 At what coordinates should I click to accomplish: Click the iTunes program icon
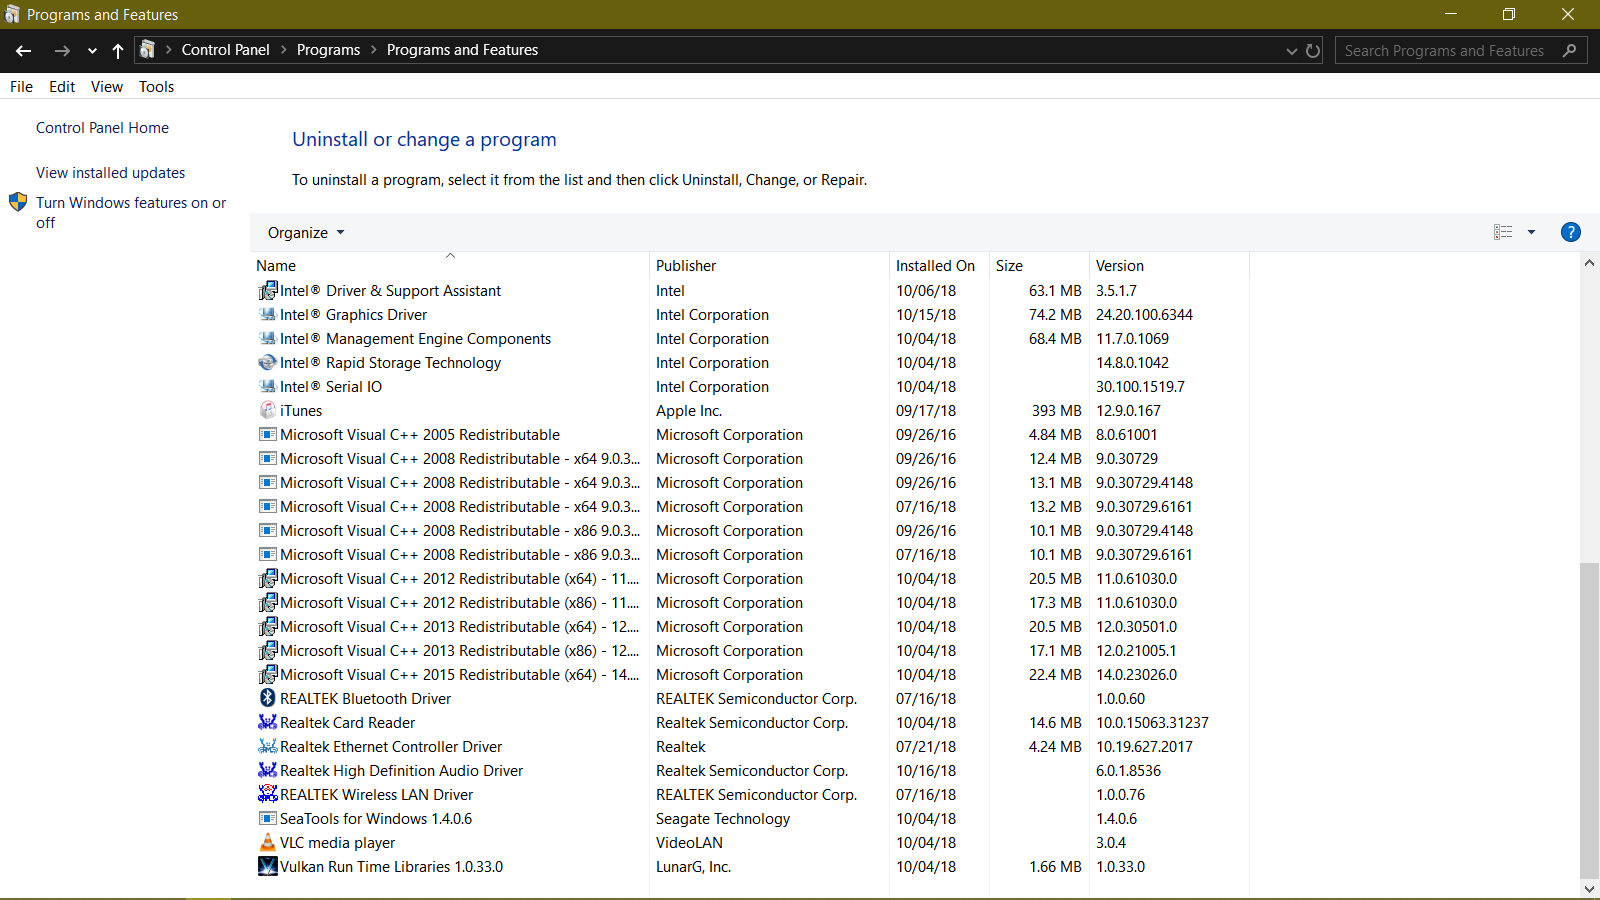268,411
